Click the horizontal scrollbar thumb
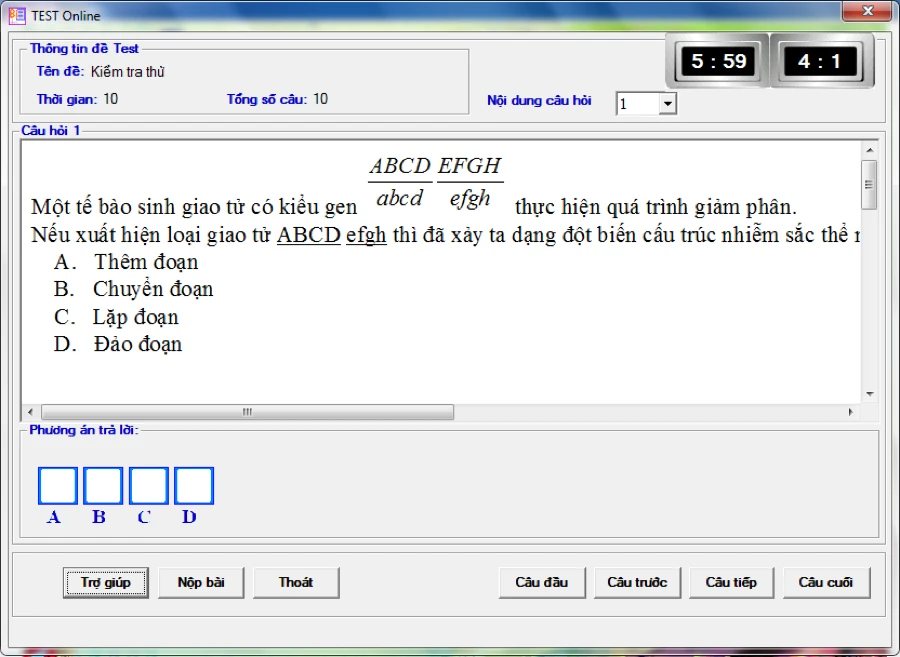 point(247,412)
